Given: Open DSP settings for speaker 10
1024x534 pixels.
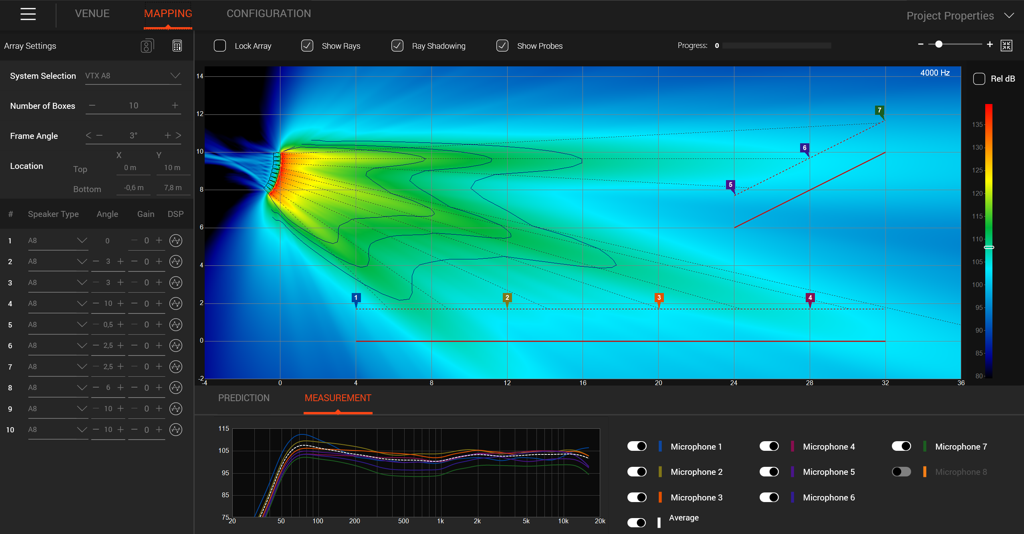Looking at the screenshot, I should click(x=176, y=430).
